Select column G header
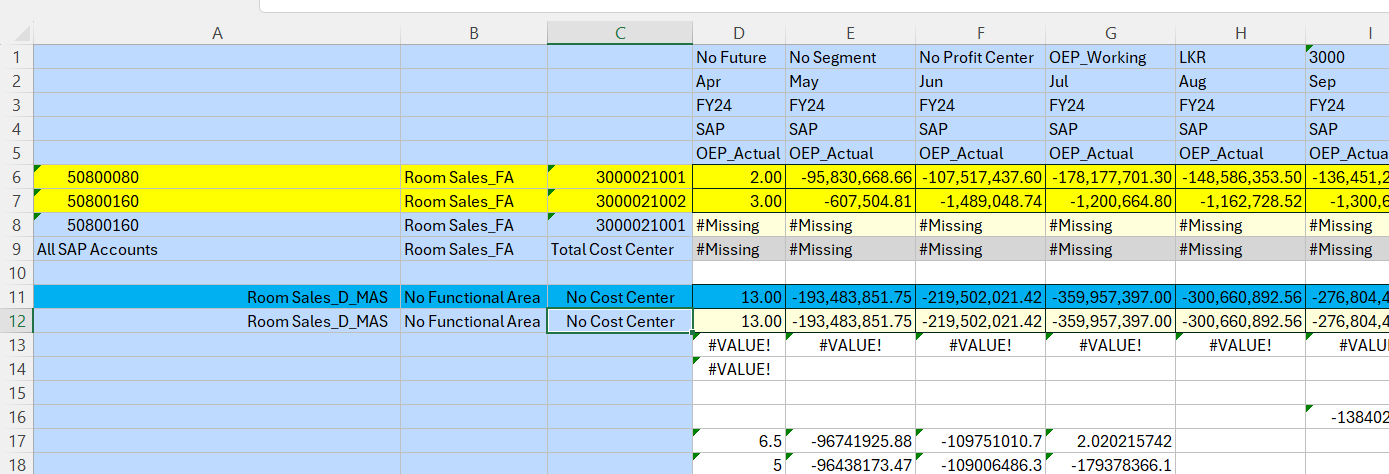 [1110, 33]
